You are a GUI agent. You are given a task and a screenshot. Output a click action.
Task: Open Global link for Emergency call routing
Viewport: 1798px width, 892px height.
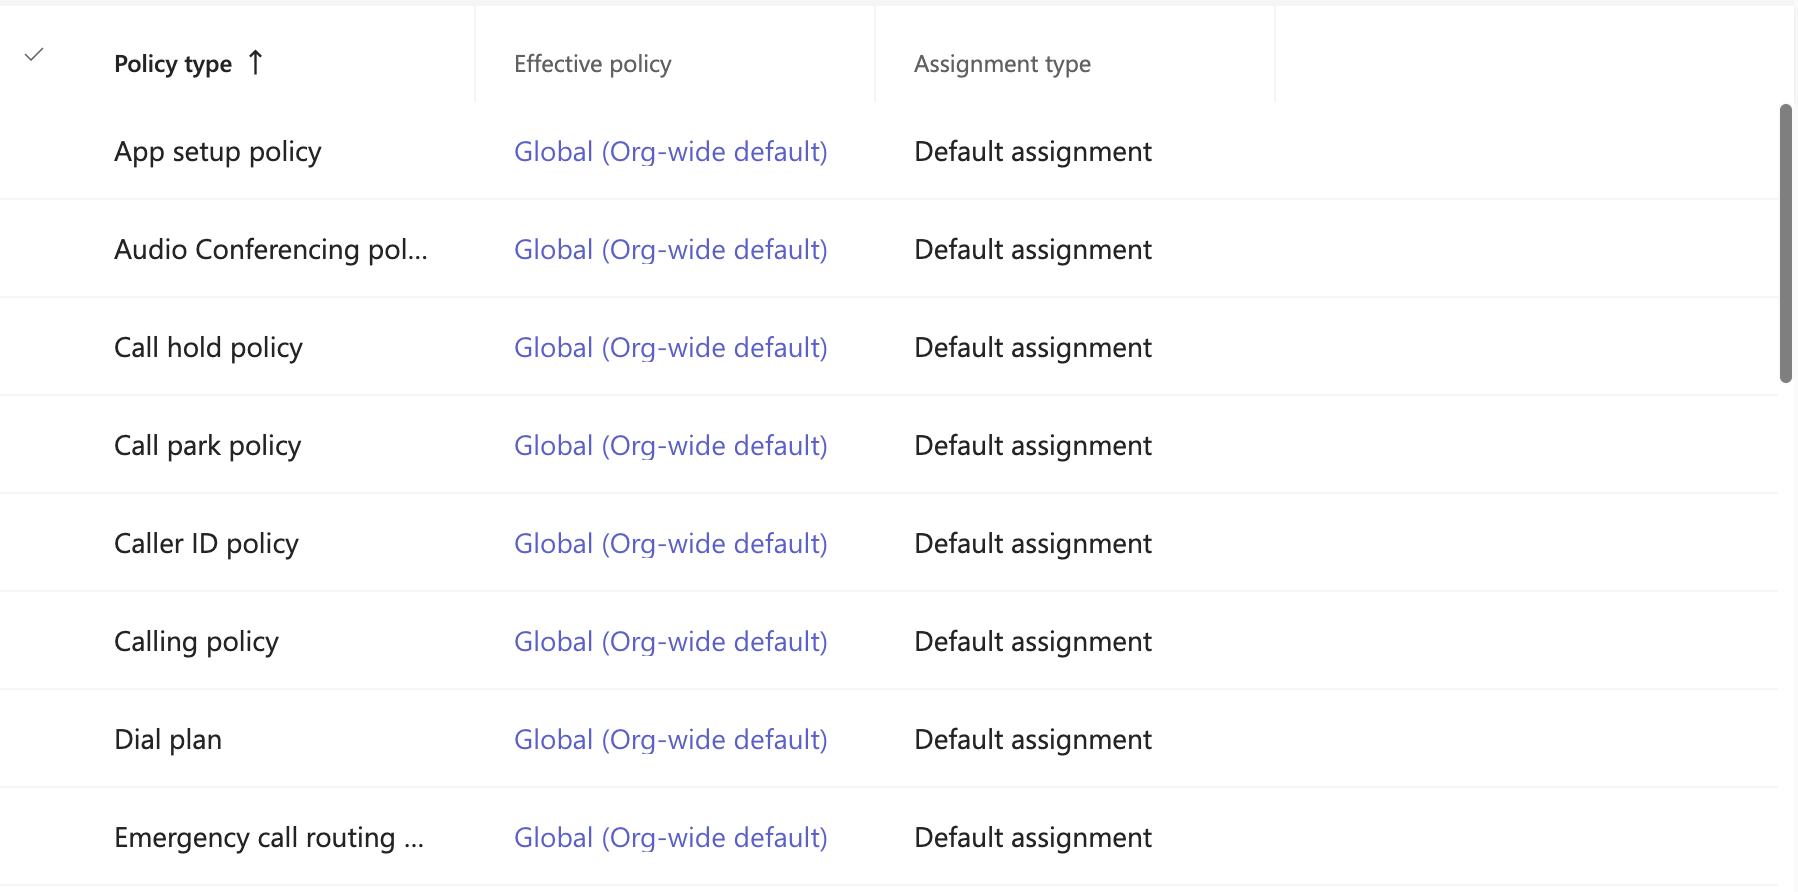coord(670,837)
